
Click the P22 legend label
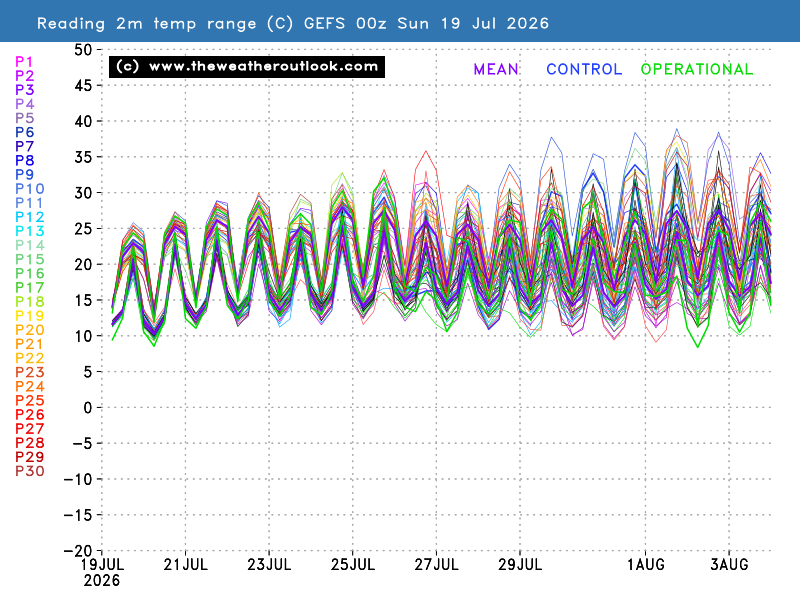30,358
